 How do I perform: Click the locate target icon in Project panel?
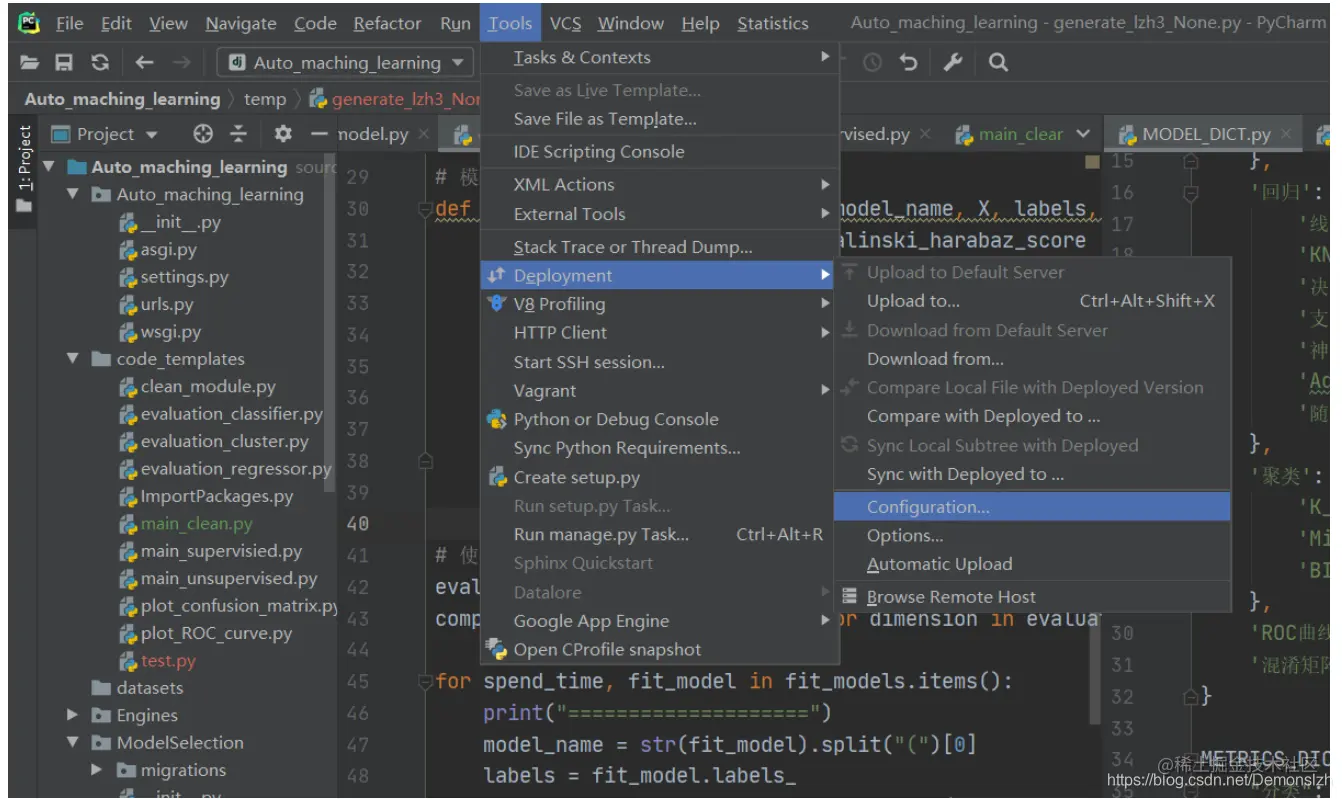[x=203, y=133]
